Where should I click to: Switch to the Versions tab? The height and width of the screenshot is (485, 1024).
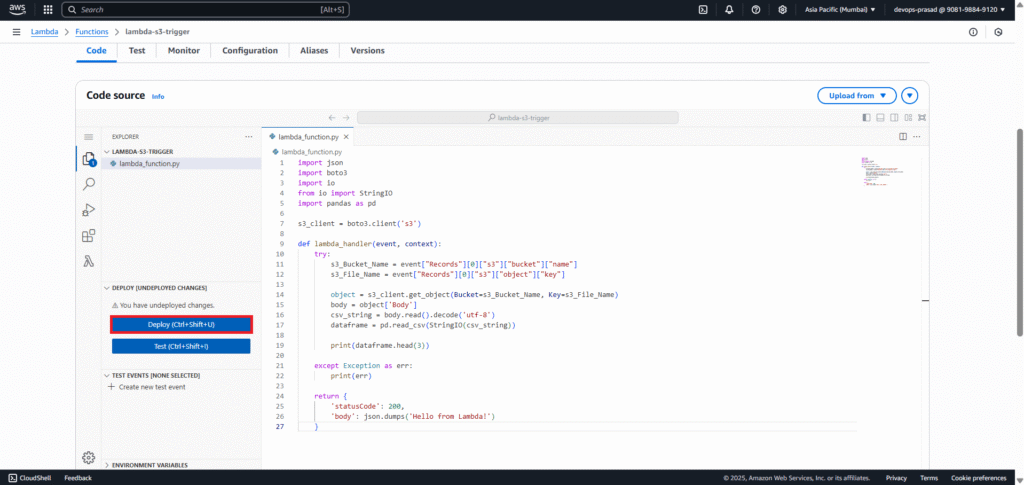point(368,51)
